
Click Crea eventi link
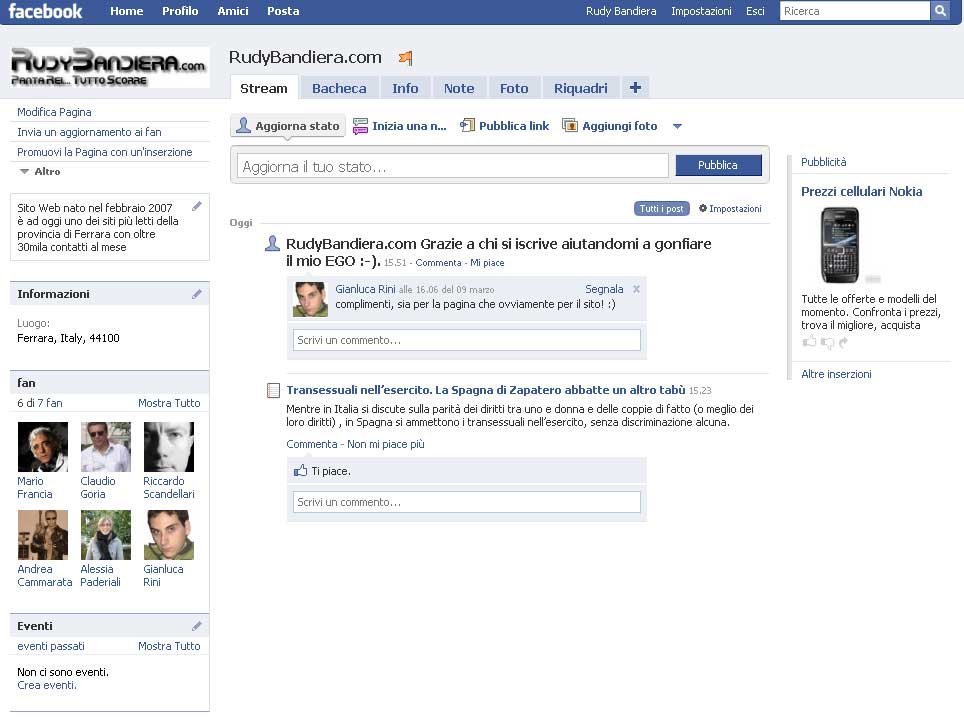(x=47, y=685)
